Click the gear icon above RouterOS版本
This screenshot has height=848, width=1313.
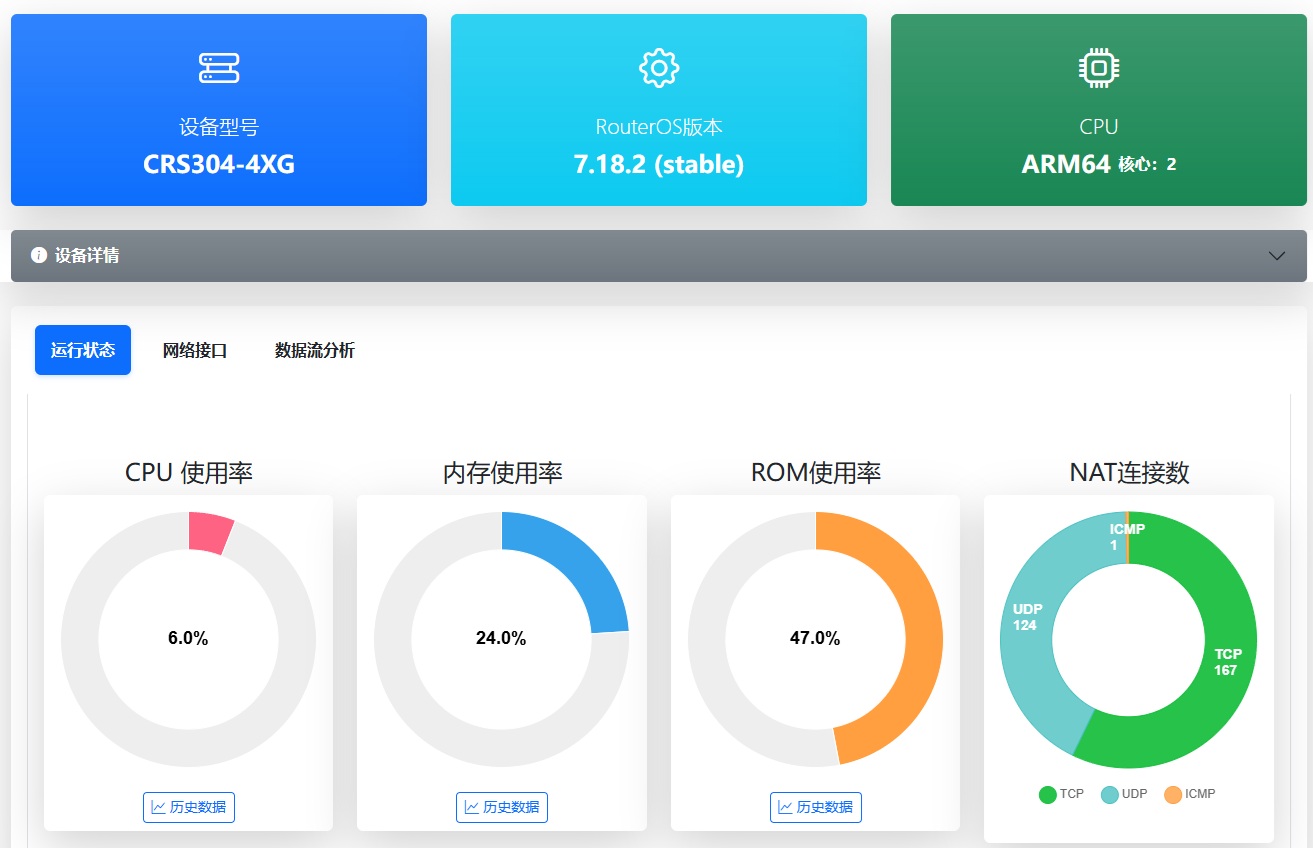[659, 68]
